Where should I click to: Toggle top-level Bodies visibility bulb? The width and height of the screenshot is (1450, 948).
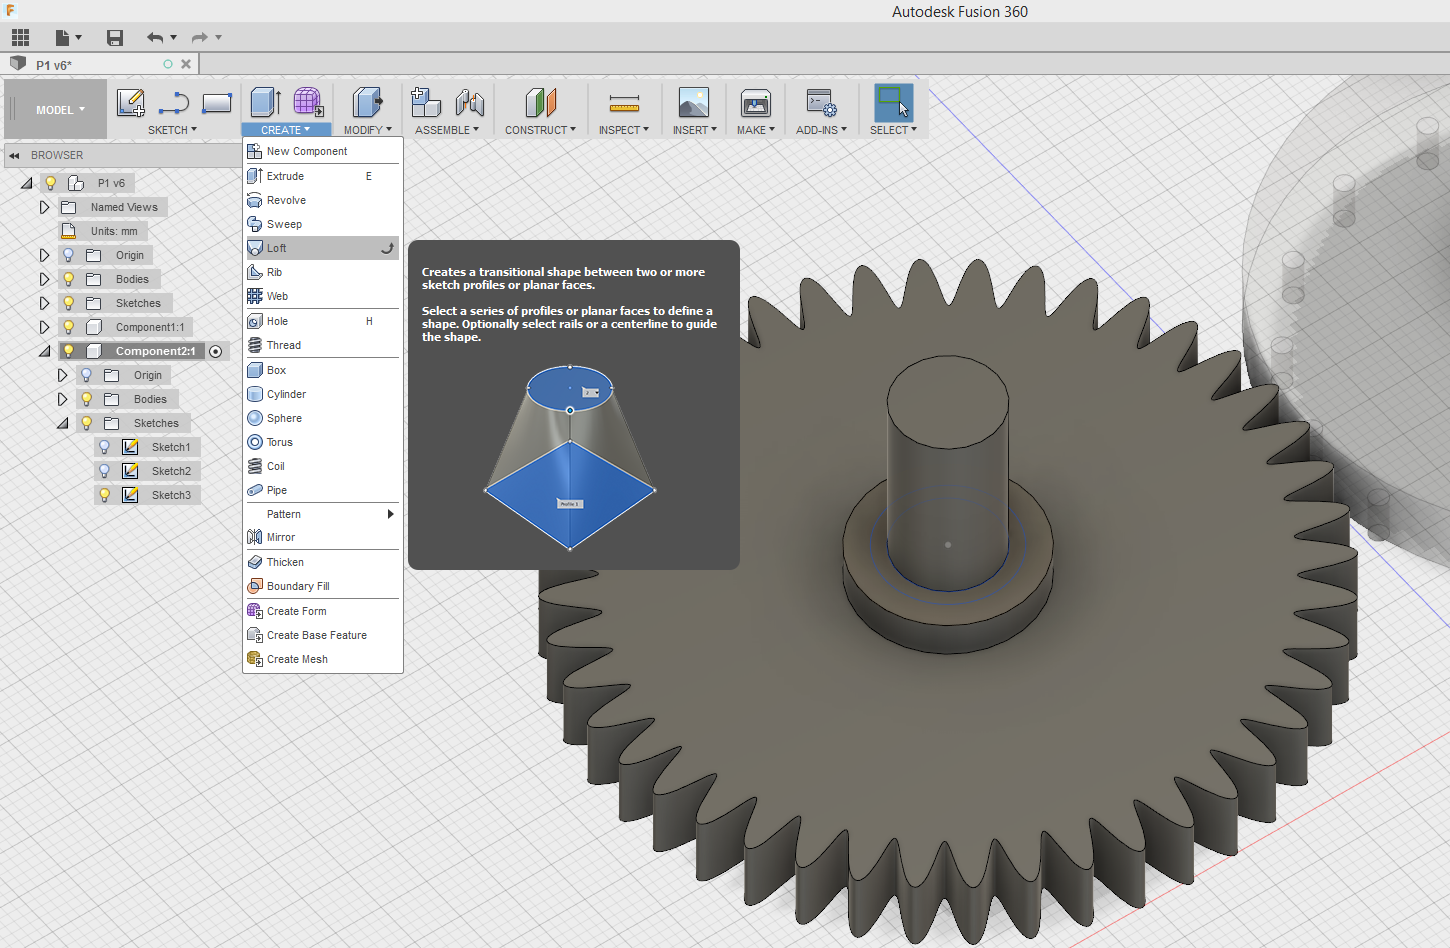[69, 279]
